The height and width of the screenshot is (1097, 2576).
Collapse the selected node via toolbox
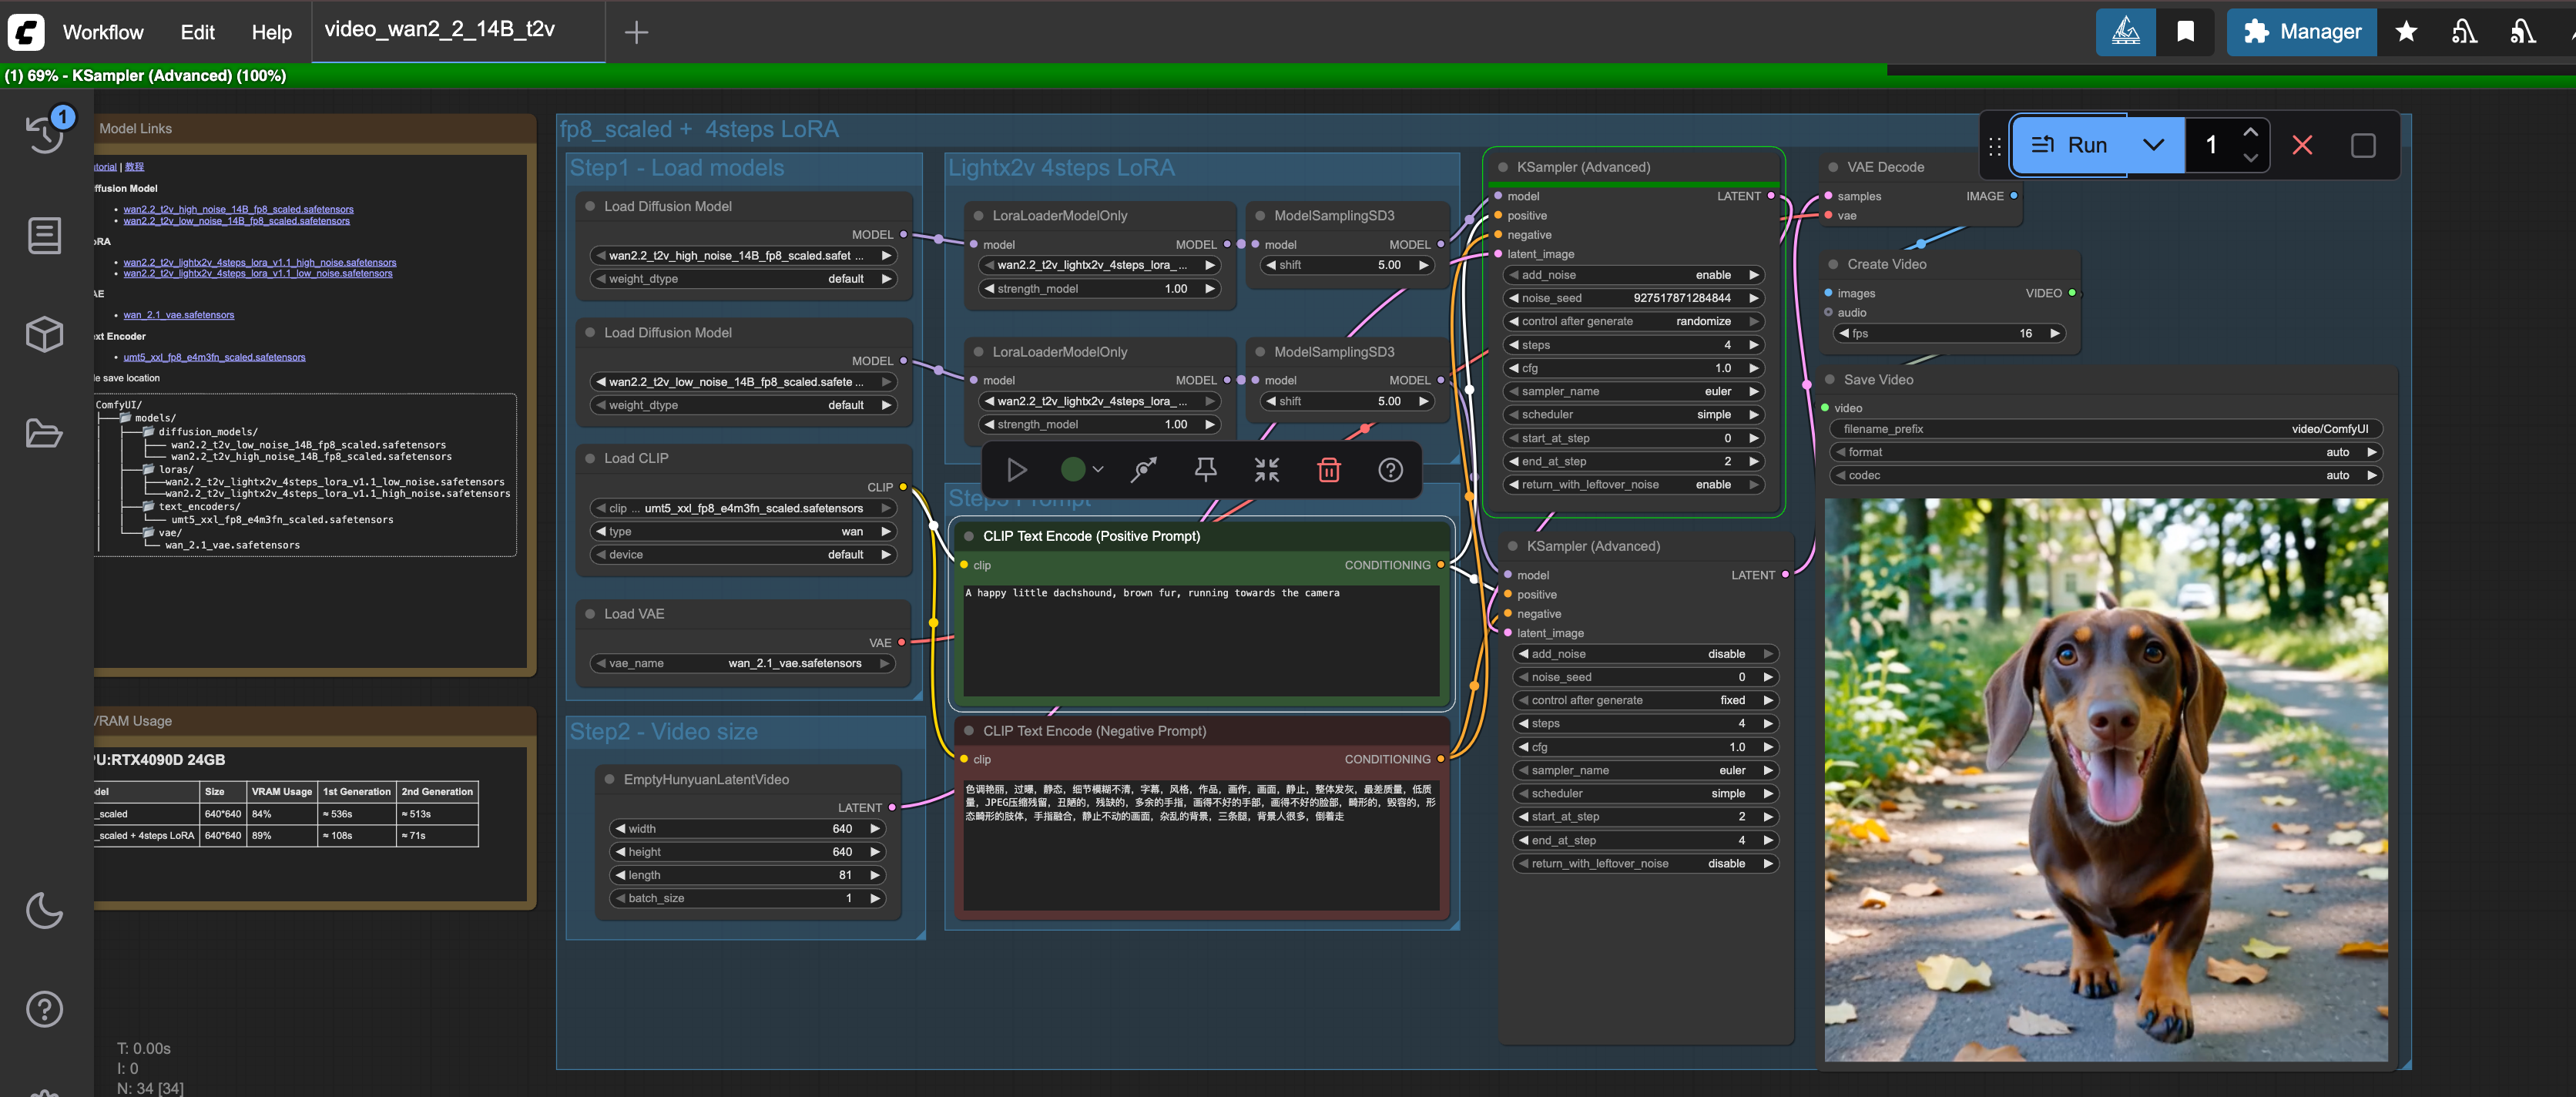1267,470
